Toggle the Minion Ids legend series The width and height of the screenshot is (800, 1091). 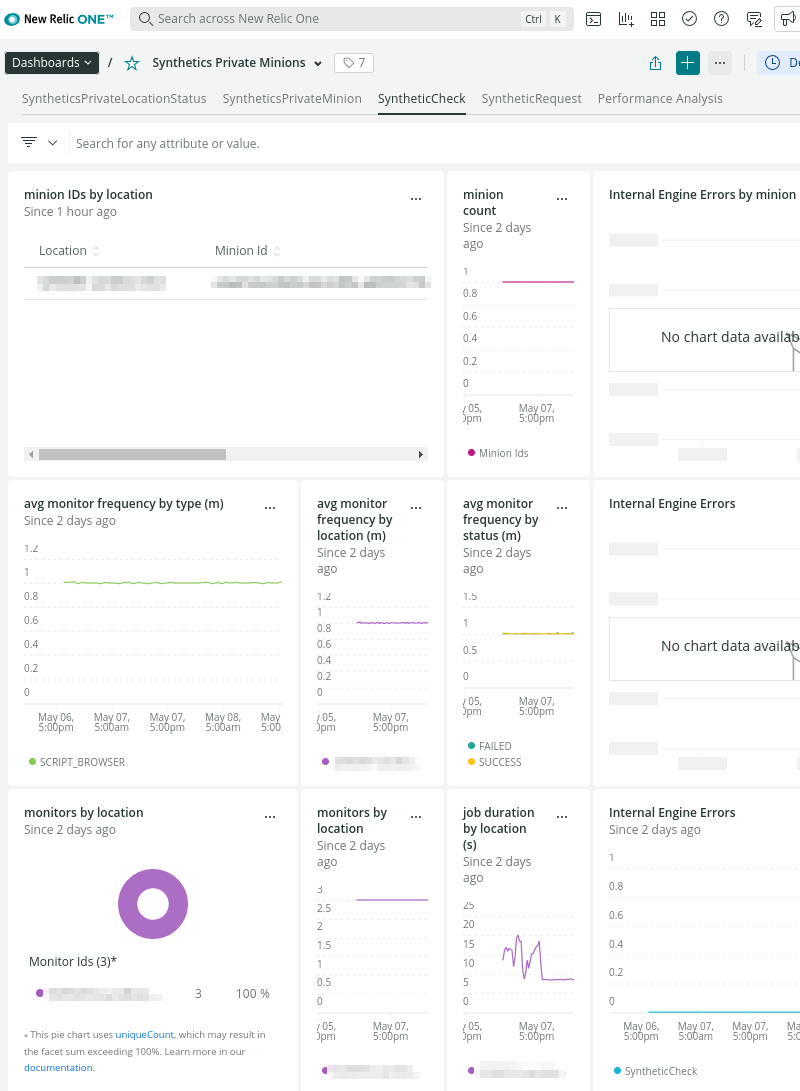pos(502,453)
